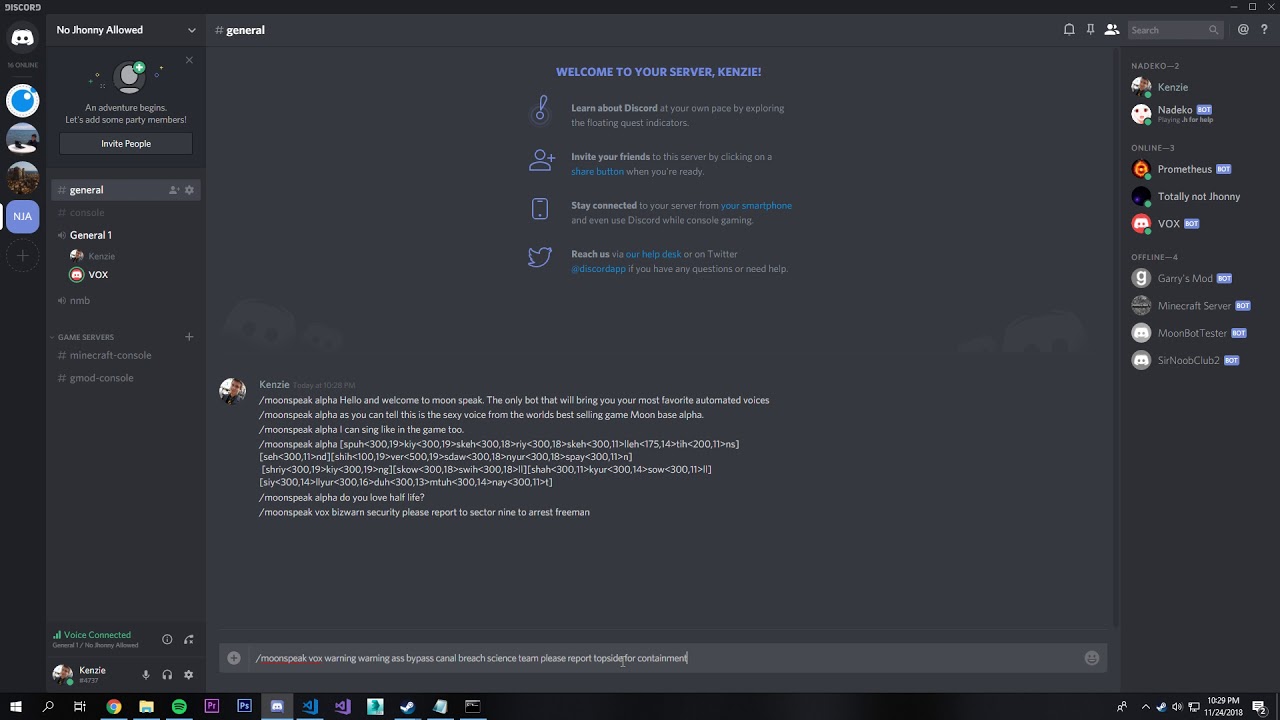
Task: Open Windows Start menu
Action: point(16,706)
